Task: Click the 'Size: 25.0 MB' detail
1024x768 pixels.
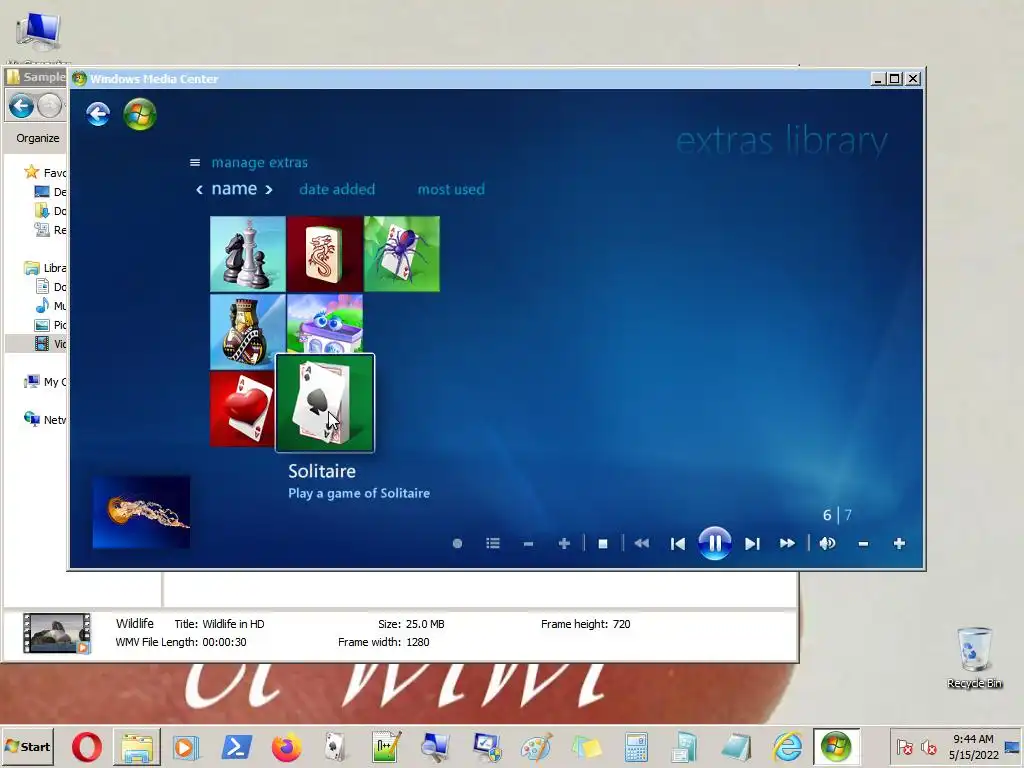Action: [411, 624]
